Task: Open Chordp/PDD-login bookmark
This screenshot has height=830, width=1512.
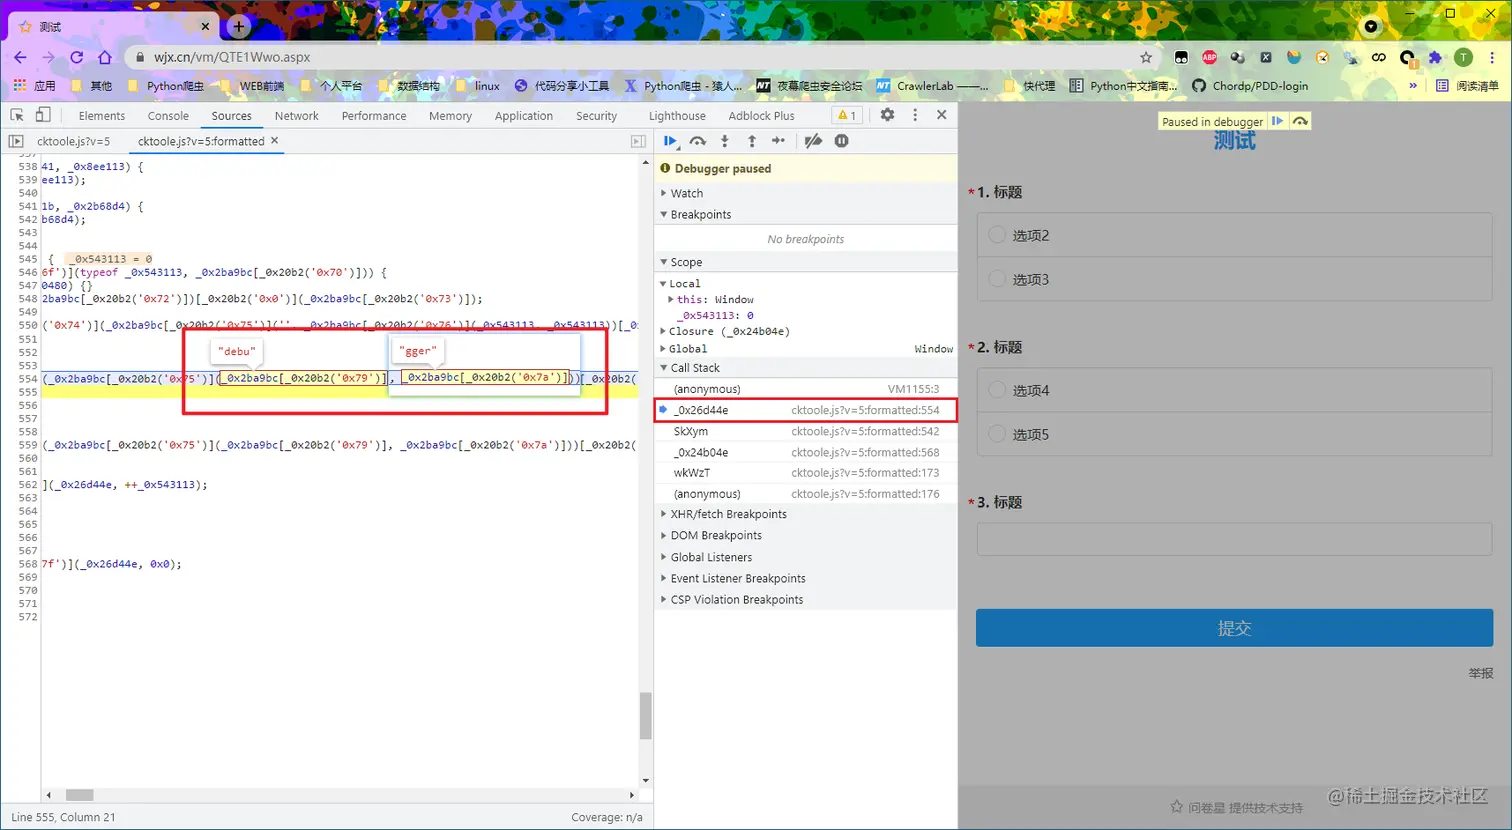Action: (1250, 86)
